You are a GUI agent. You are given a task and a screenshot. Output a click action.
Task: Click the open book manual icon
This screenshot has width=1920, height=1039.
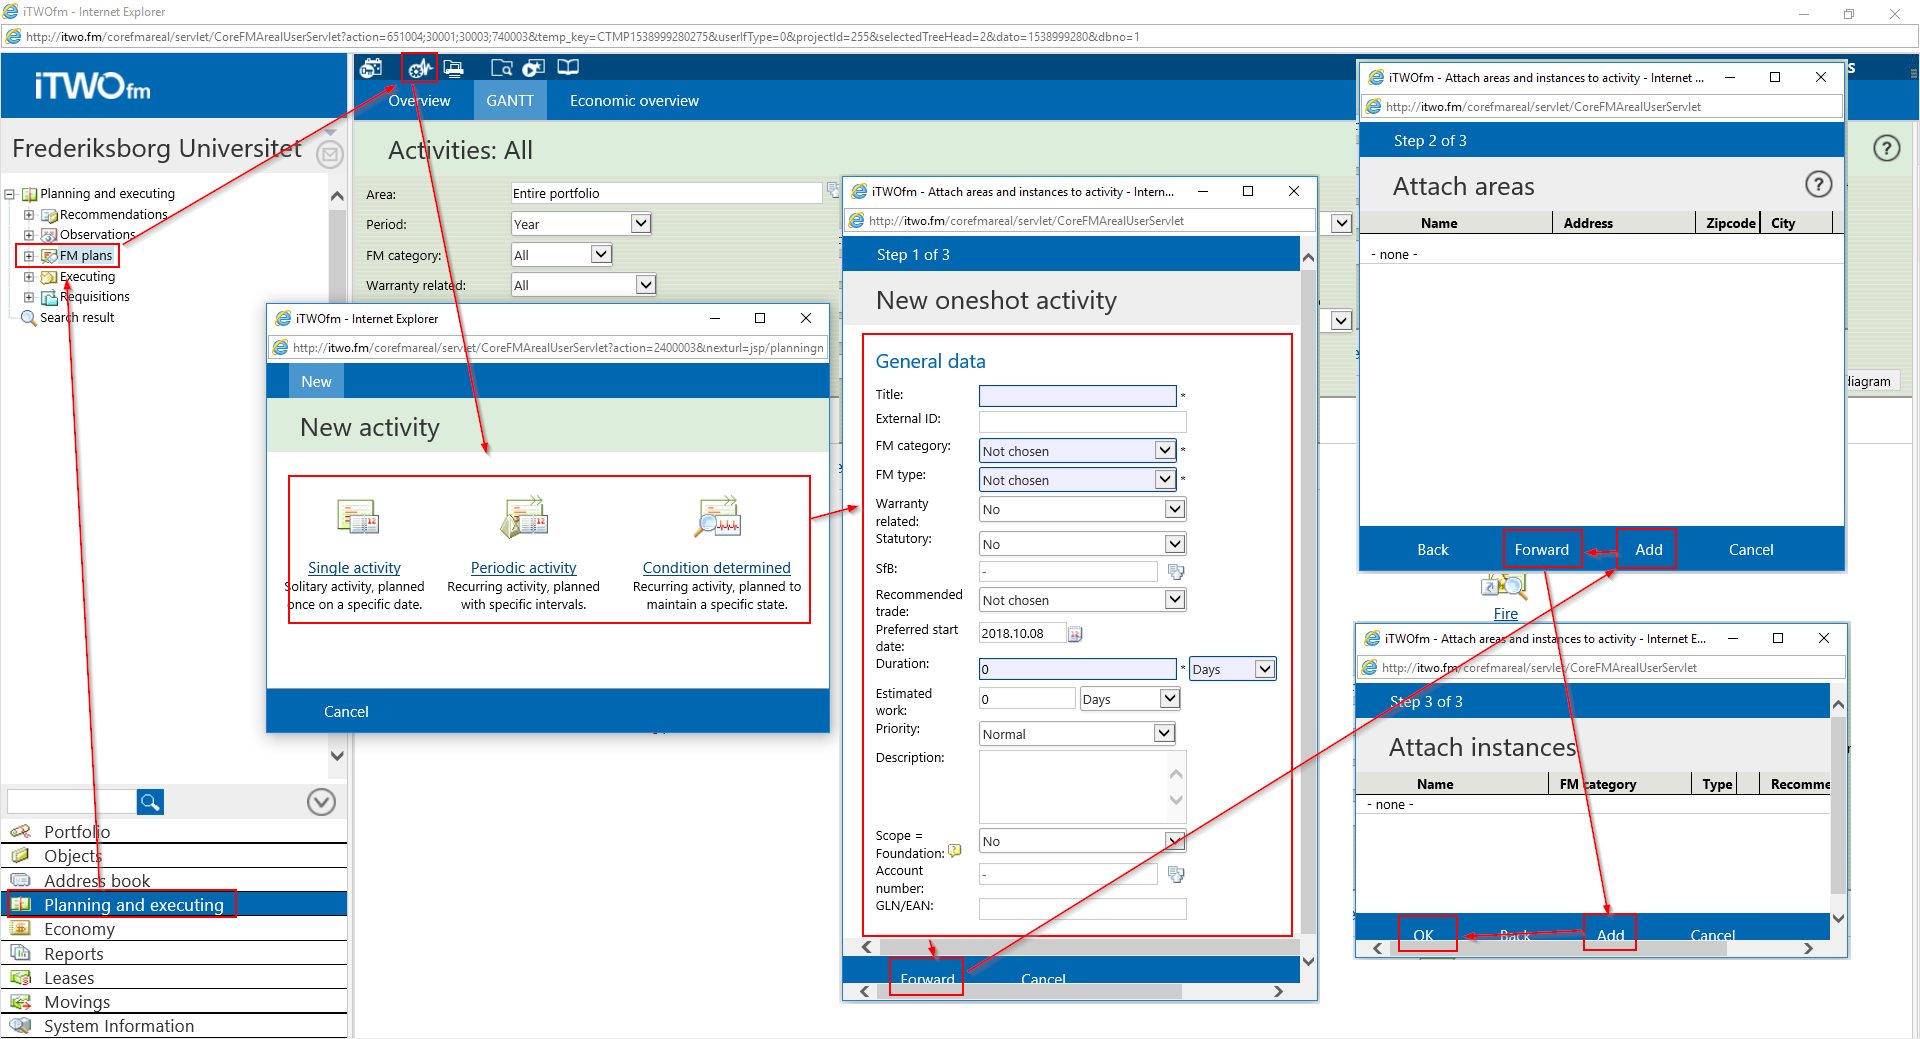click(568, 68)
